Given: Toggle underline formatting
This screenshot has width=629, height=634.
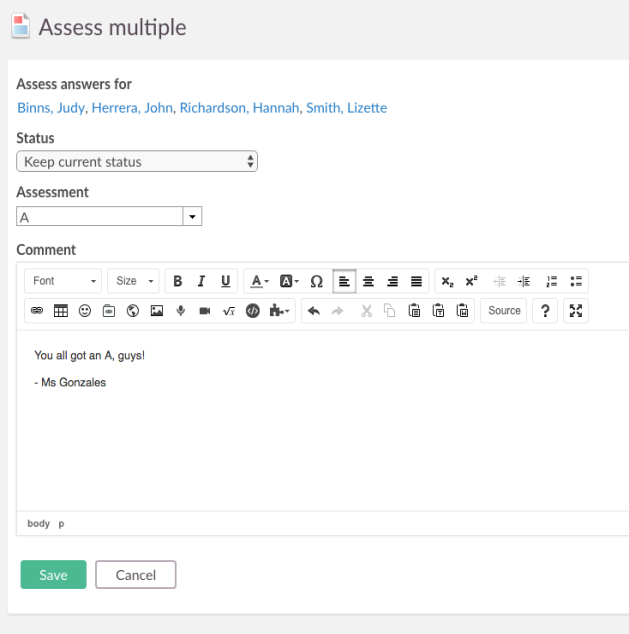Looking at the screenshot, I should coord(225,282).
